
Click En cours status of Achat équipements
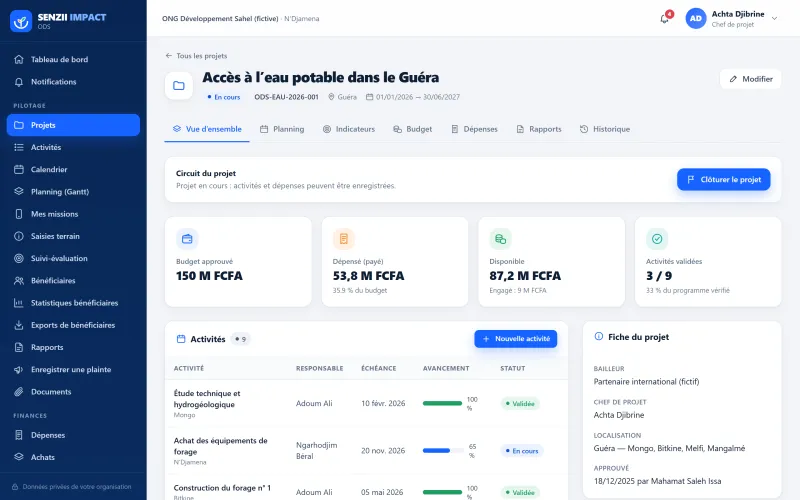click(x=522, y=451)
